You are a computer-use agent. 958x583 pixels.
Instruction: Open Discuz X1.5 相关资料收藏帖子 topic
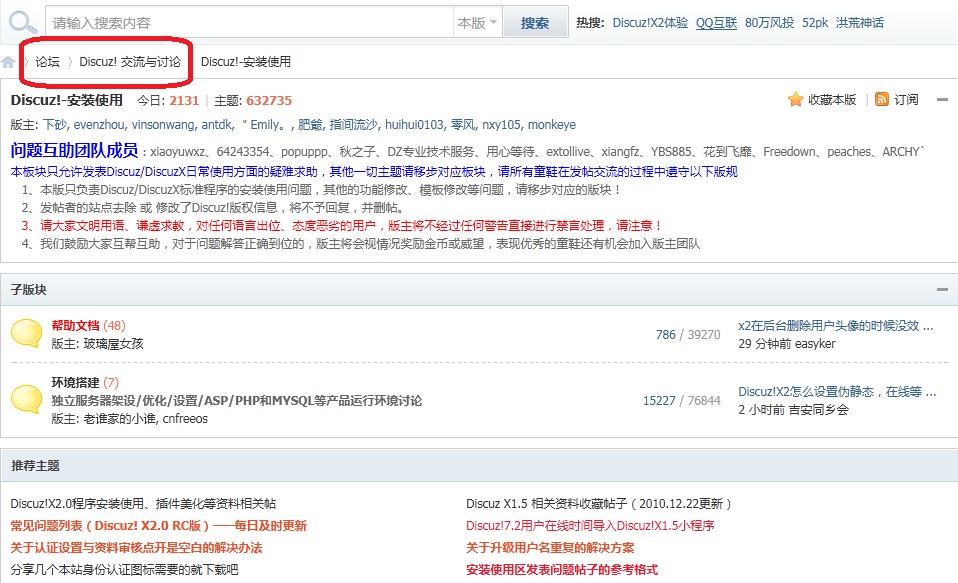(x=599, y=504)
